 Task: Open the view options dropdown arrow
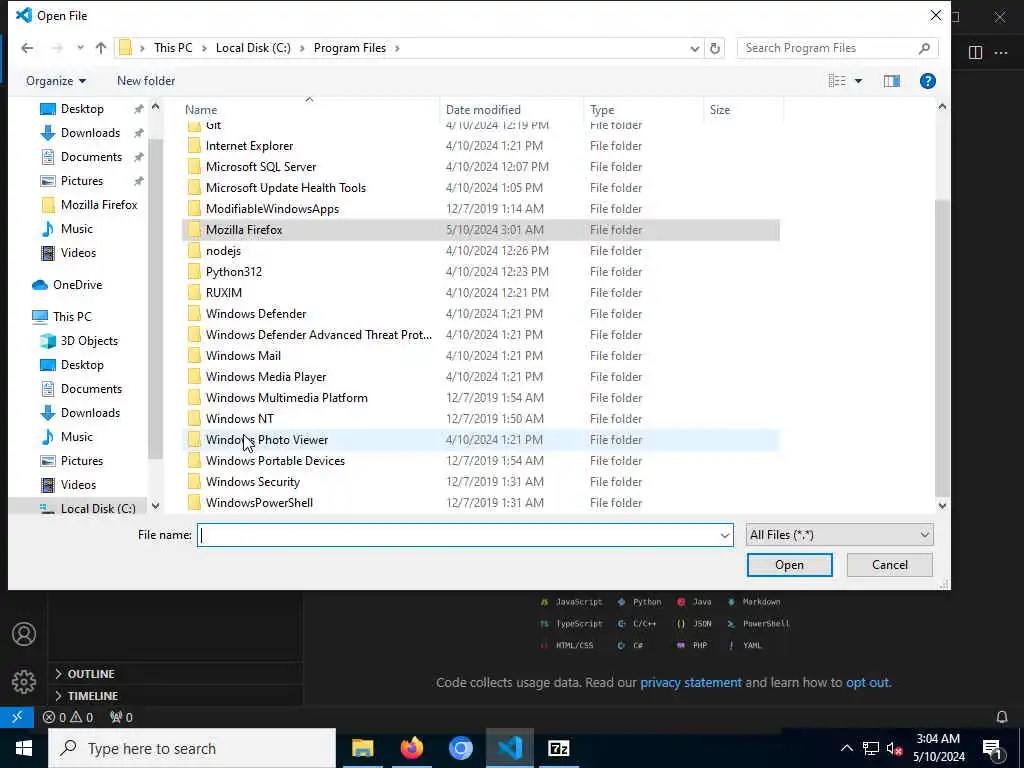click(x=858, y=81)
